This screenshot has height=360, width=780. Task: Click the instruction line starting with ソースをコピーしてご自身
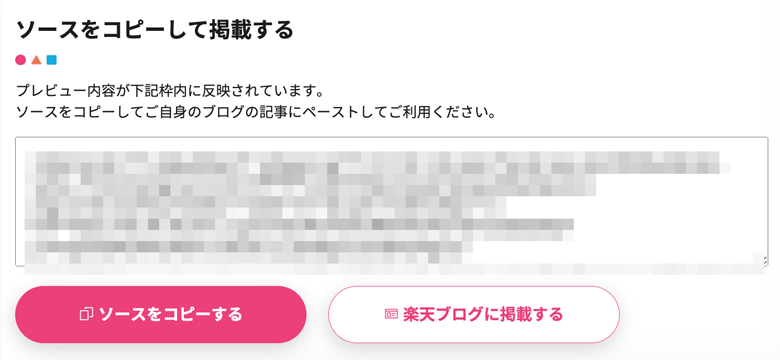click(256, 112)
